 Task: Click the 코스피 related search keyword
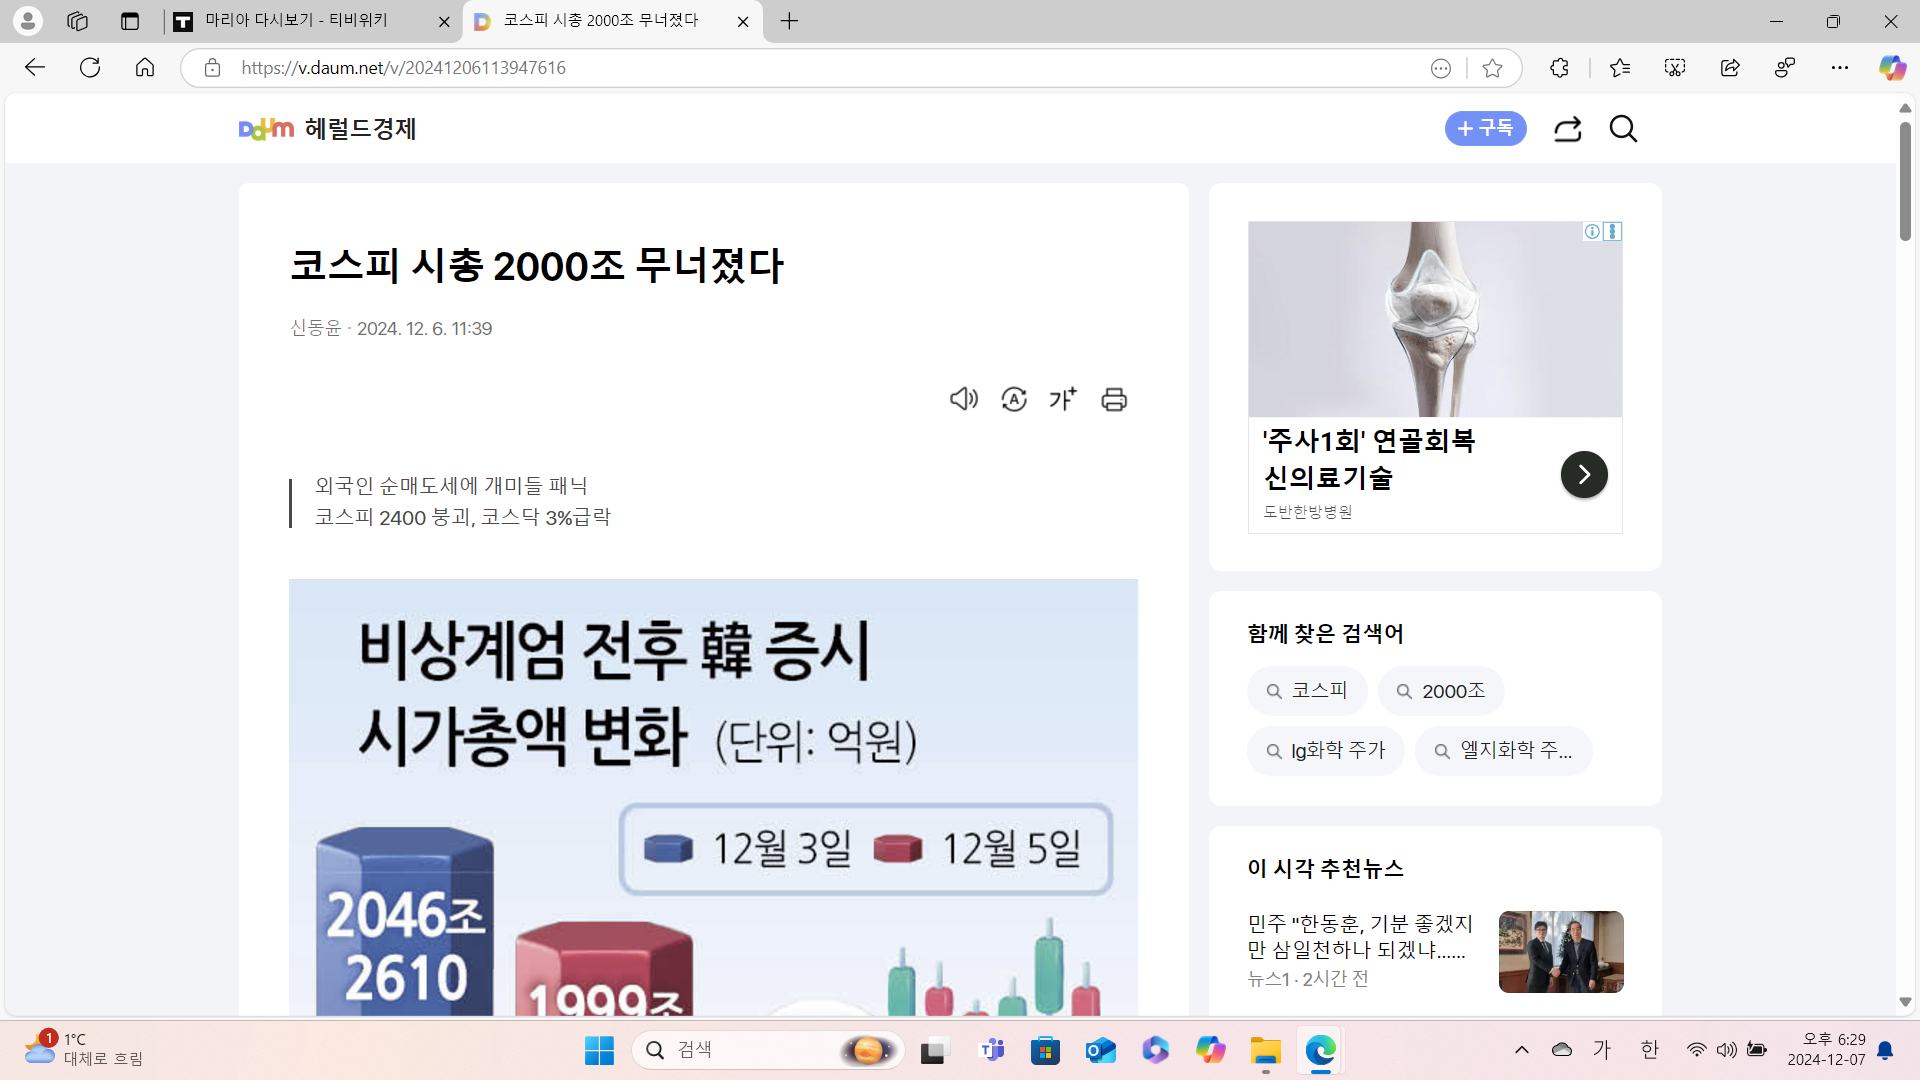coord(1307,691)
